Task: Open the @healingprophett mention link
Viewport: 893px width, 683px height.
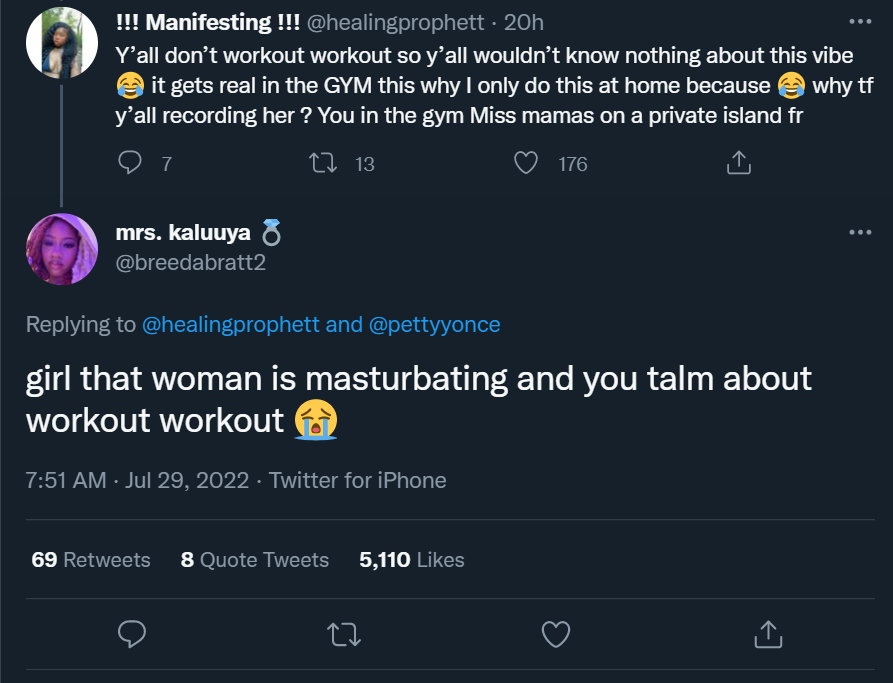Action: pos(232,325)
